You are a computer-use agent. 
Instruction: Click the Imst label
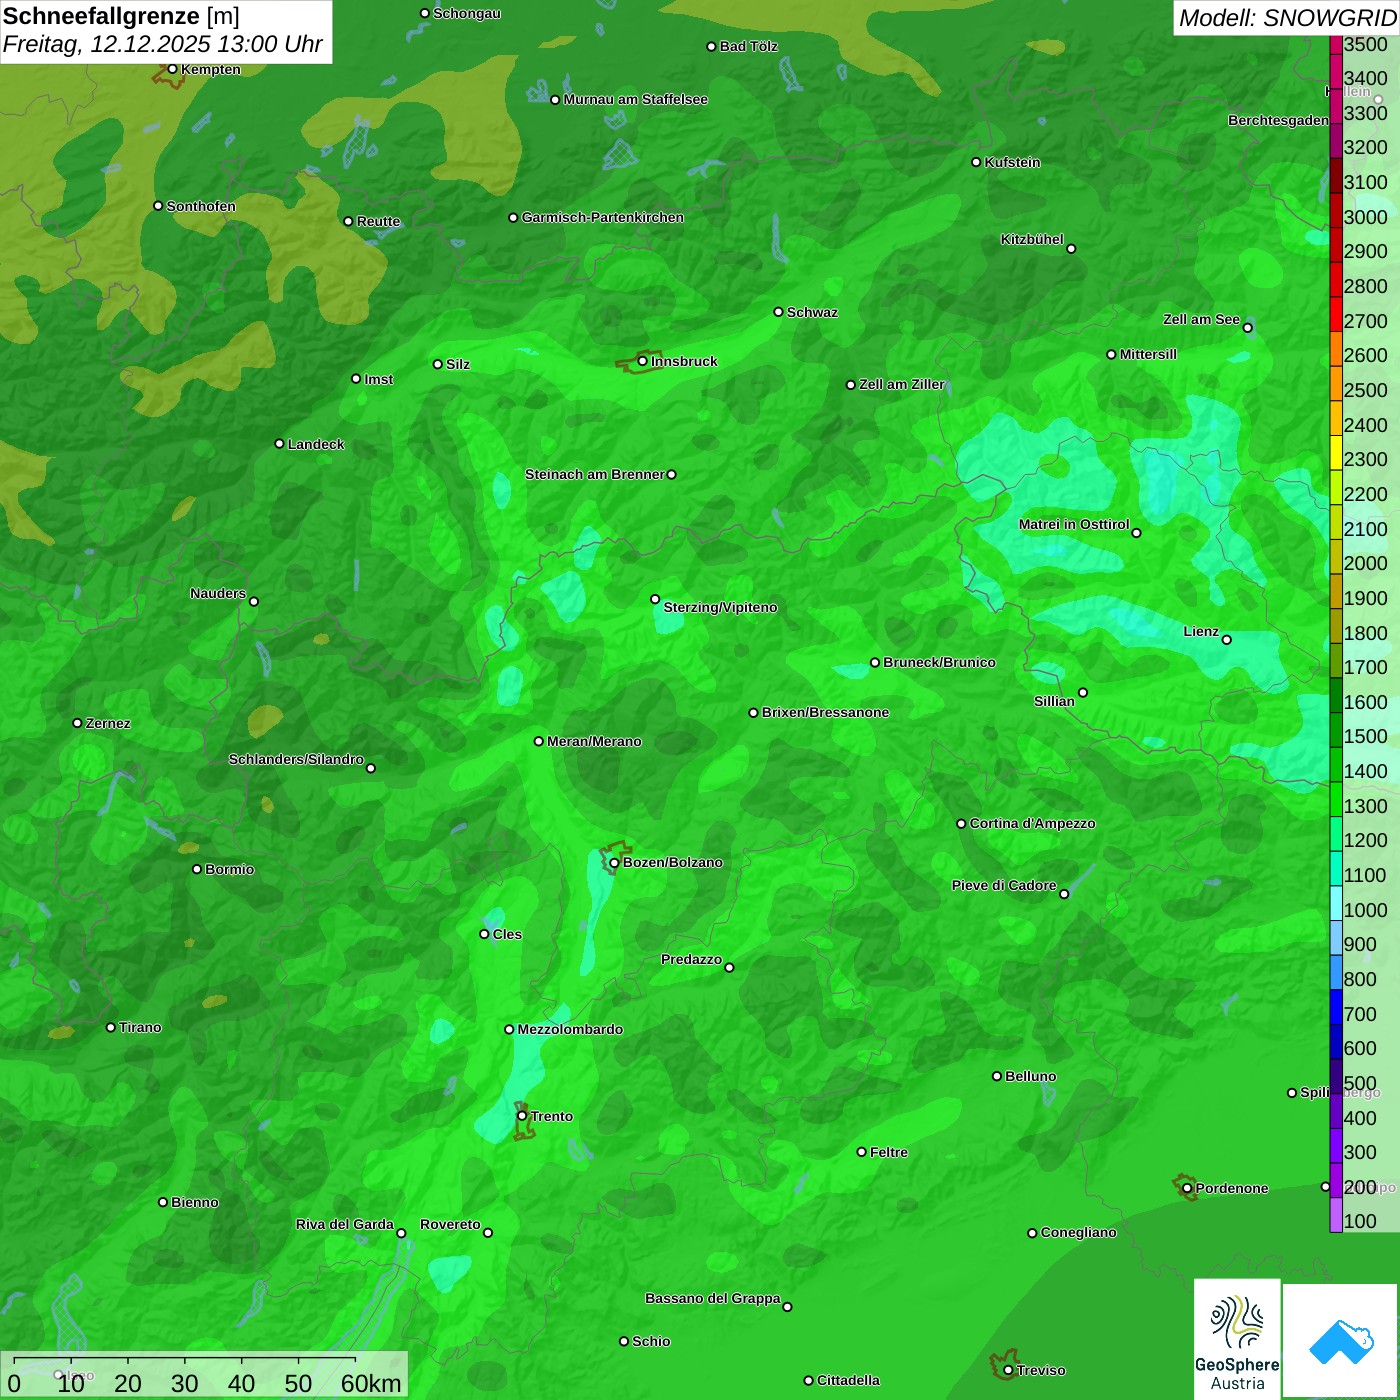click(379, 379)
